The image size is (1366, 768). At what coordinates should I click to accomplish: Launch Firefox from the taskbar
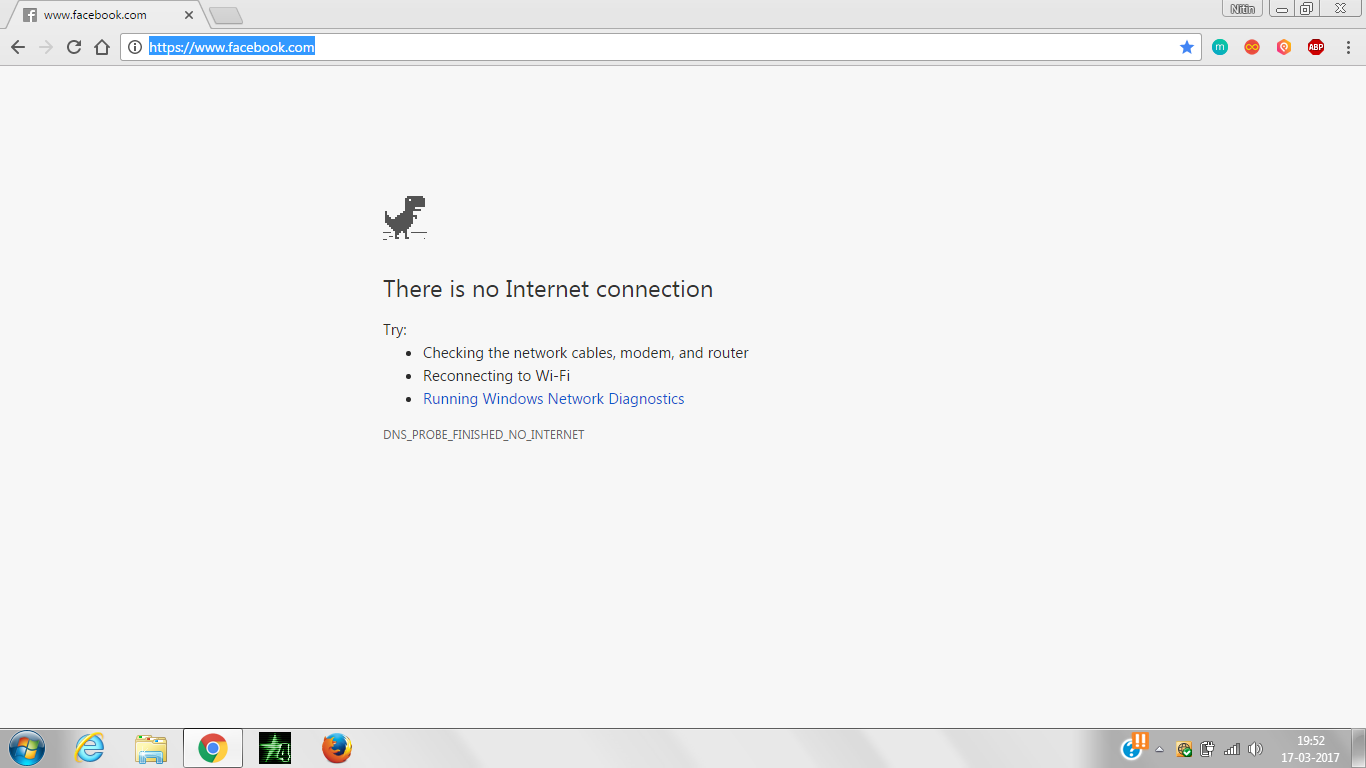(x=337, y=748)
